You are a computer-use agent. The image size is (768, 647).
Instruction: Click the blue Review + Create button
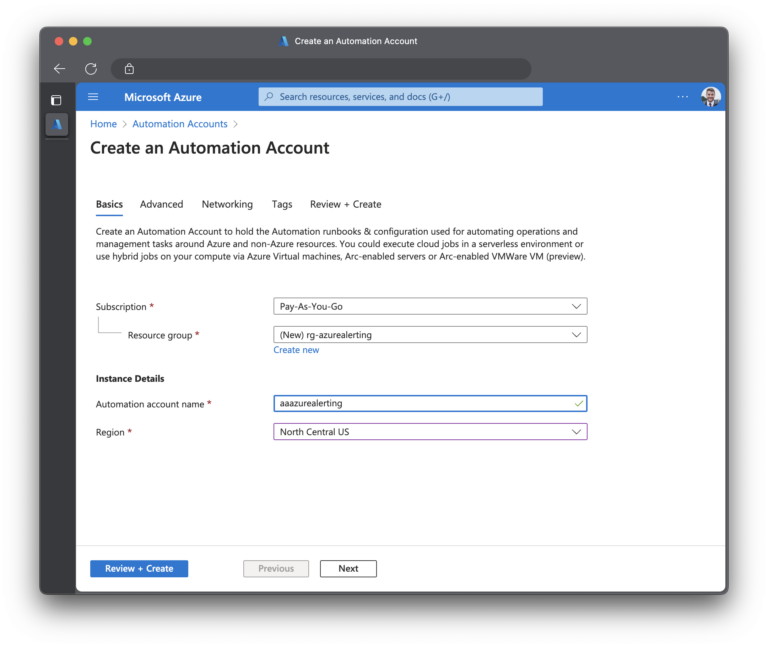tap(139, 569)
